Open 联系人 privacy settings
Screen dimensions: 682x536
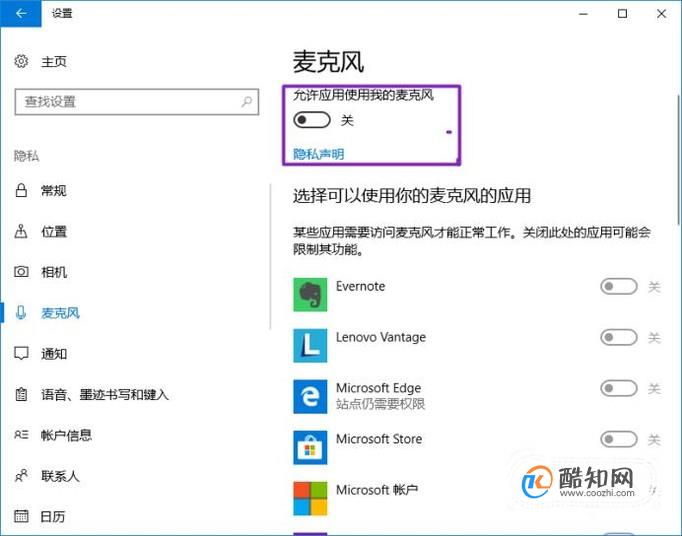60,476
